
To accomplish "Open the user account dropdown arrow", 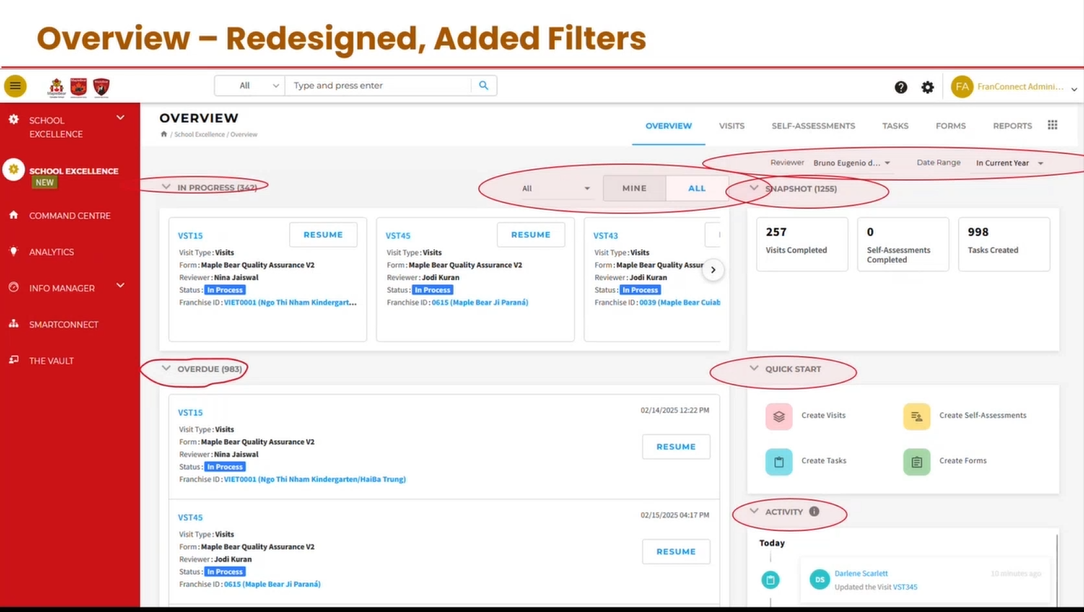I will pos(1074,89).
